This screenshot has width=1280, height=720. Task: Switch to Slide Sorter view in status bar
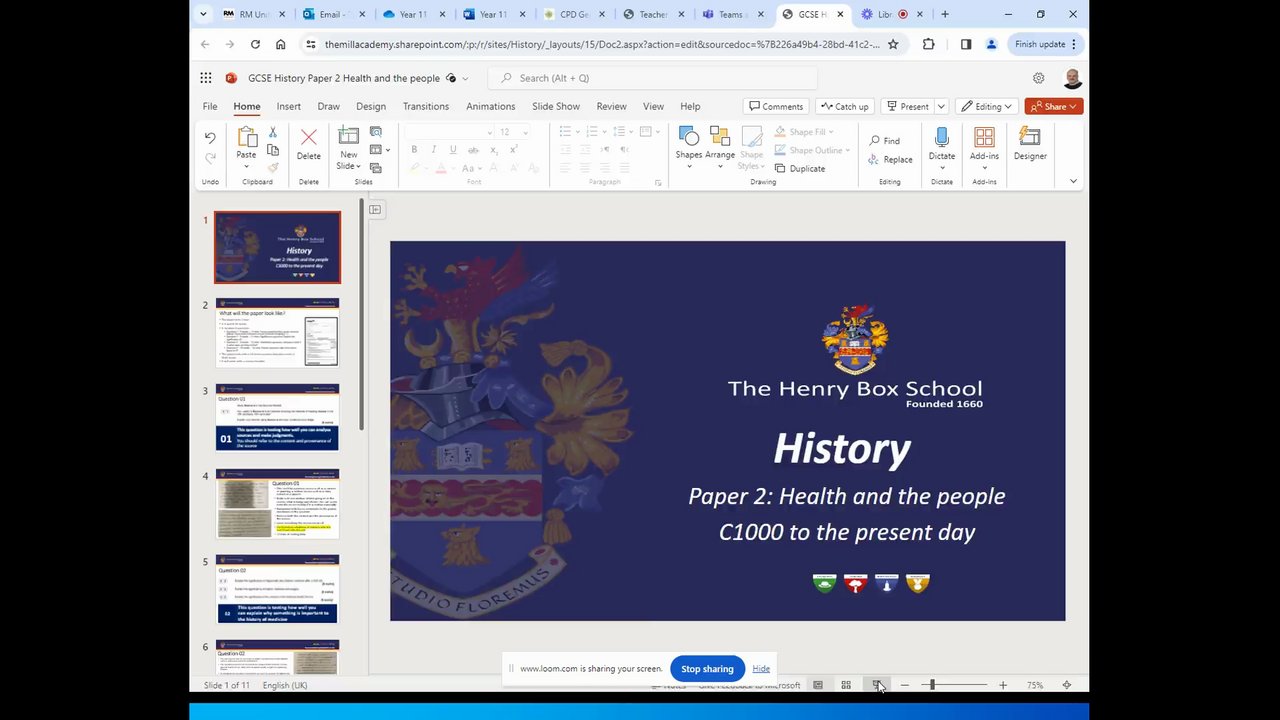coord(846,685)
